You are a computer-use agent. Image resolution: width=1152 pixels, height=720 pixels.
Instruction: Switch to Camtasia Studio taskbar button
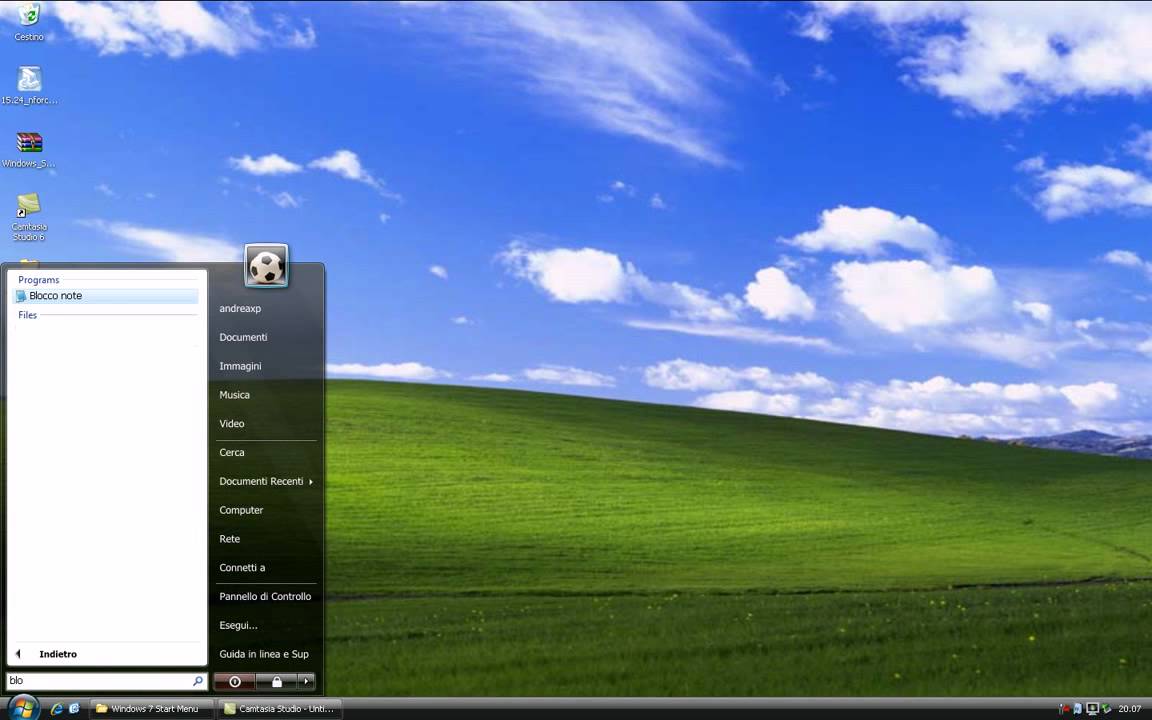(281, 709)
